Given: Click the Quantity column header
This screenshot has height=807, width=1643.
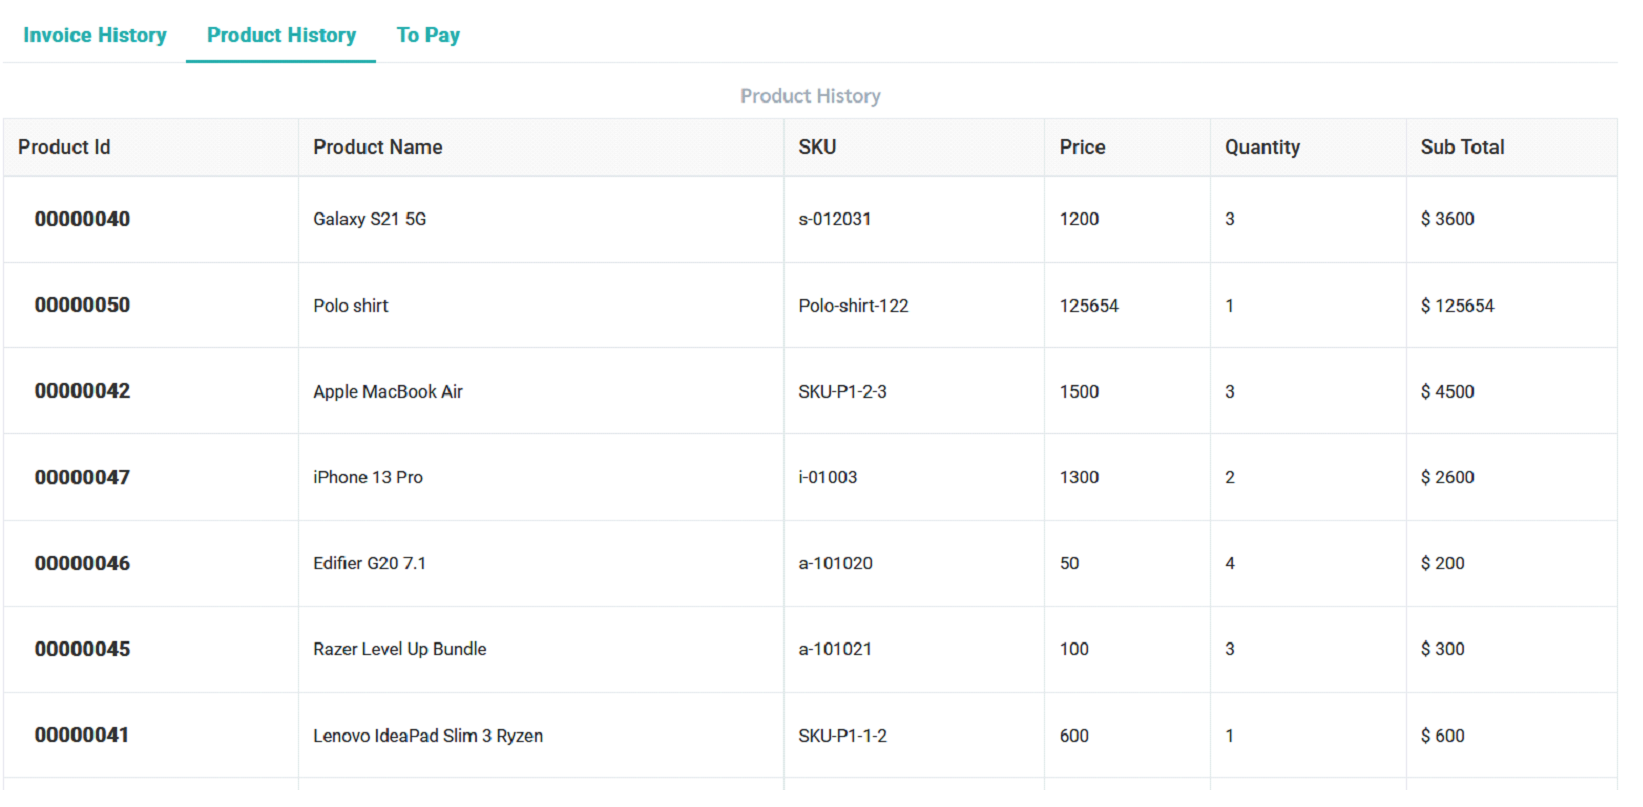Looking at the screenshot, I should (x=1262, y=147).
